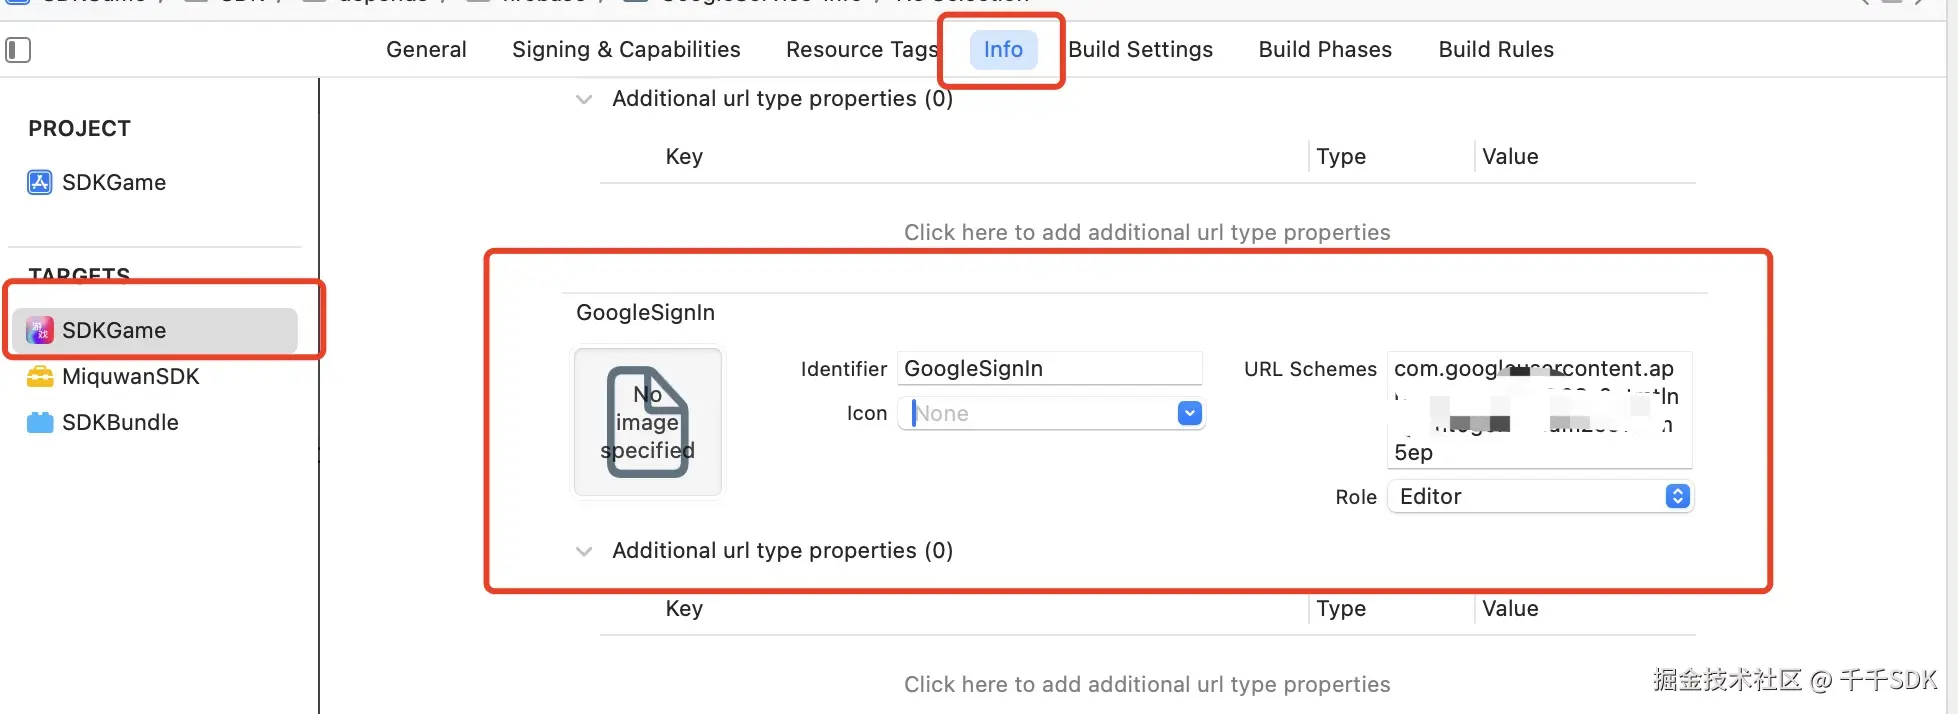
Task: Click upper 'Click here to add' link
Action: [1147, 233]
